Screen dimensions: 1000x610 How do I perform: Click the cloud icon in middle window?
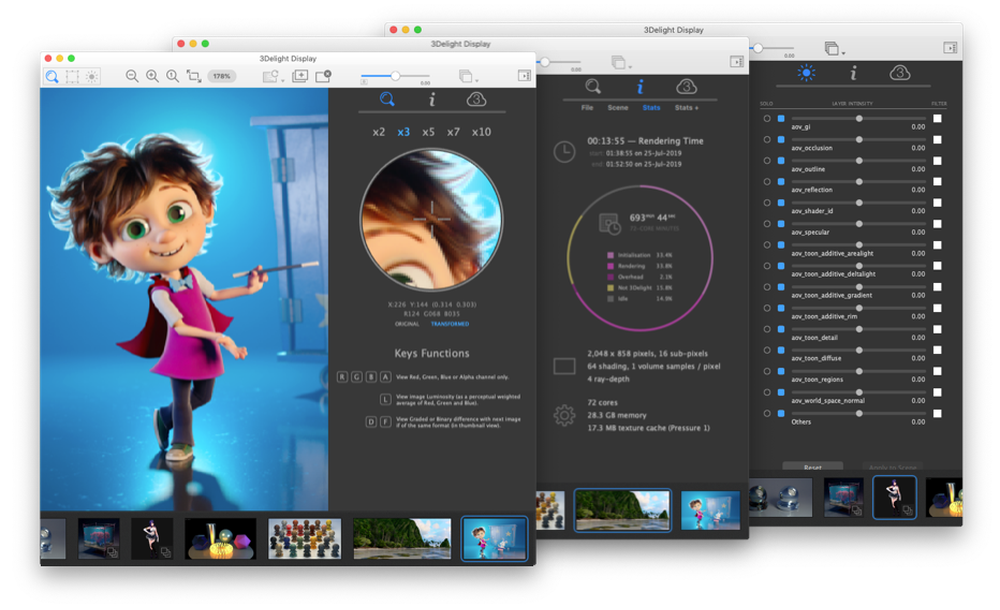click(686, 86)
